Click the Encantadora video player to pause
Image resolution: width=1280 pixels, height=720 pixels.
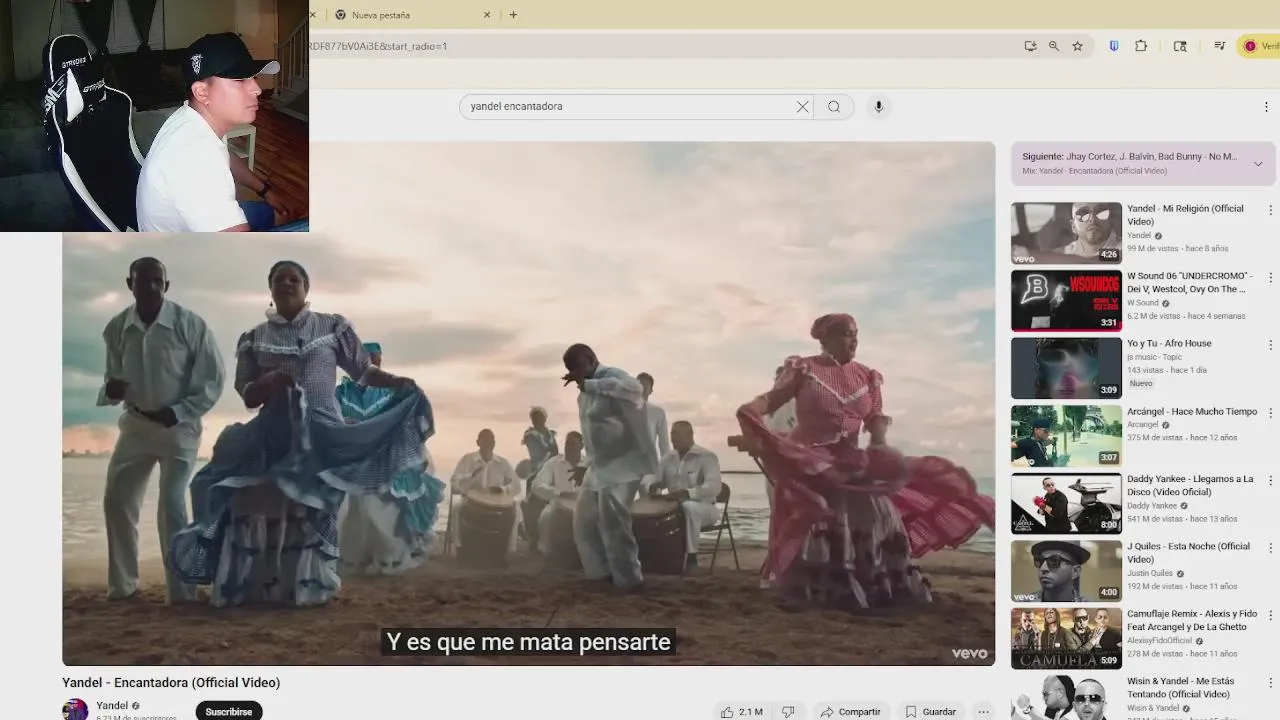coord(528,403)
